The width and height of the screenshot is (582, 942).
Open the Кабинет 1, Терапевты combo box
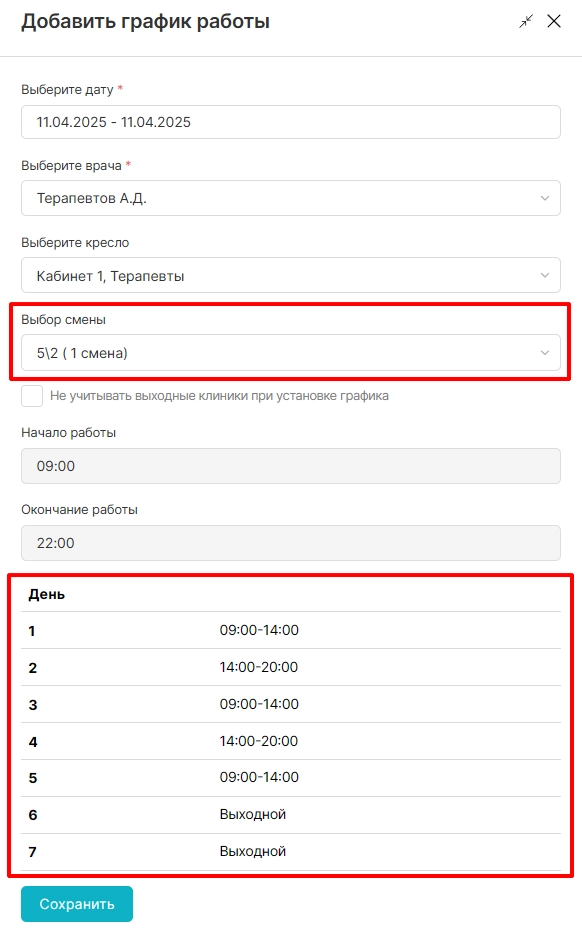[x=291, y=275]
